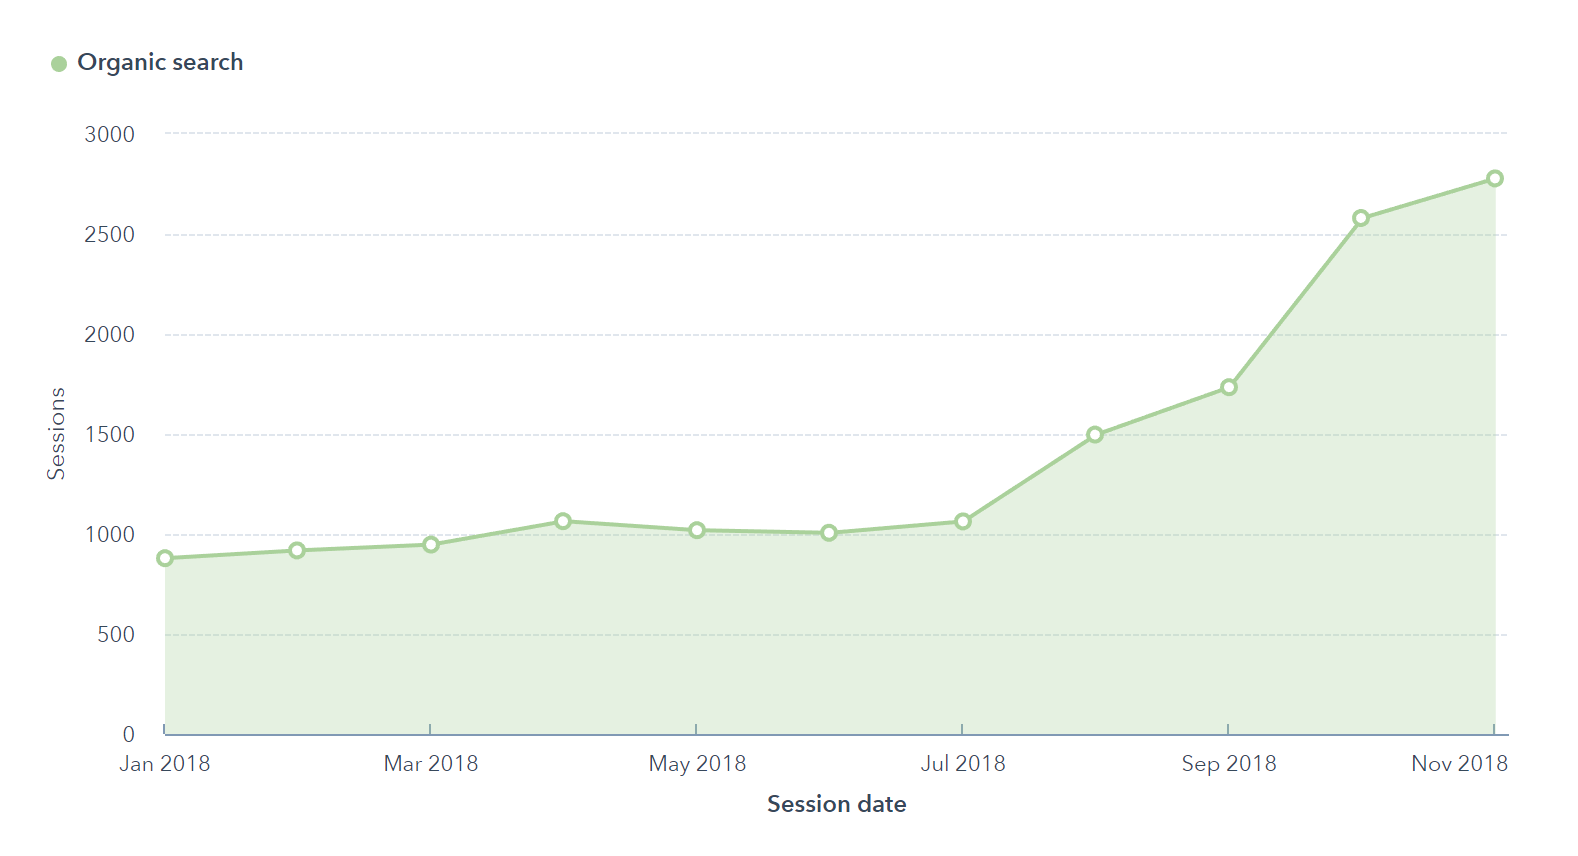Select the Aug 2018 data point at 1500
Screen dimensions: 1578x856
point(1095,435)
